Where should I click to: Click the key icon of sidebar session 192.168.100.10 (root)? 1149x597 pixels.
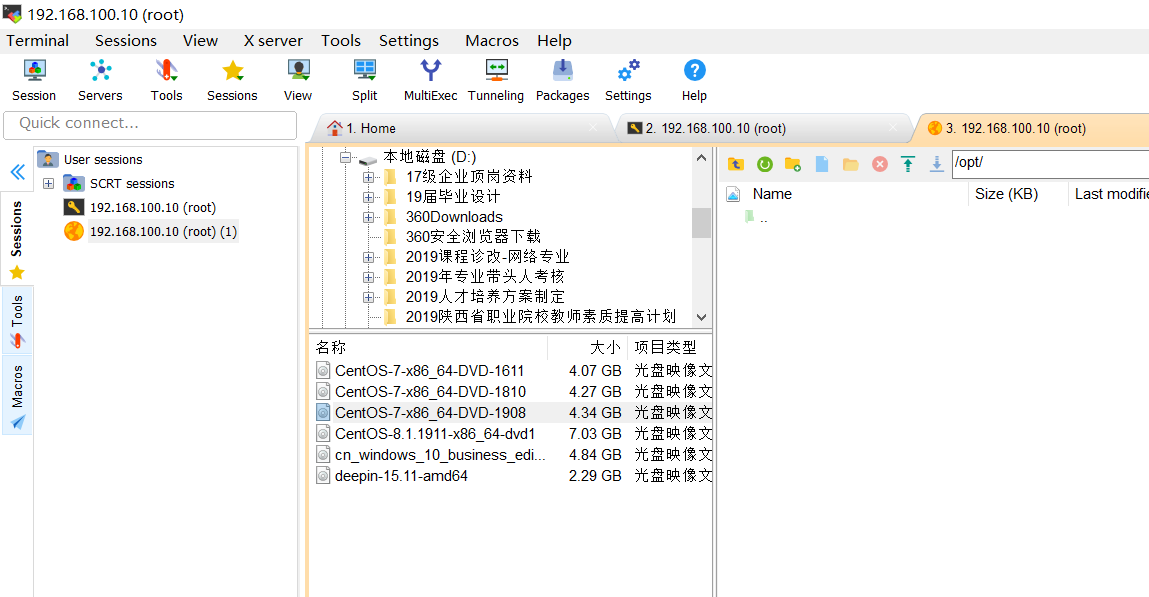(x=73, y=207)
